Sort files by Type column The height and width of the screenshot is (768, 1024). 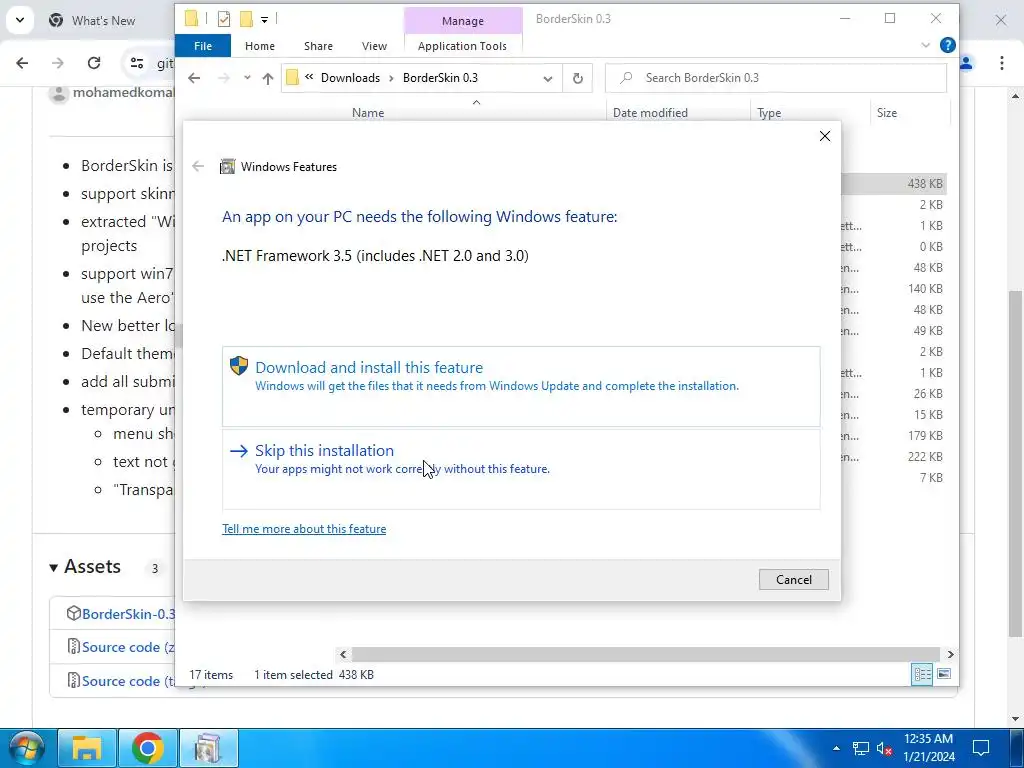769,113
